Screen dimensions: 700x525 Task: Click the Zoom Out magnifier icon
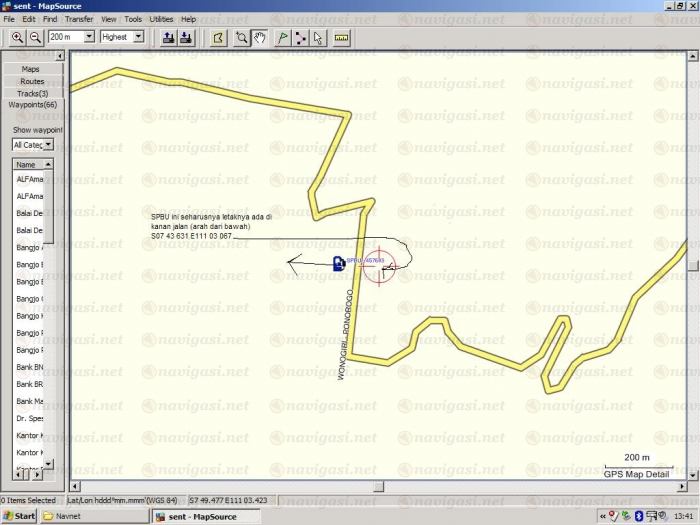(35, 37)
